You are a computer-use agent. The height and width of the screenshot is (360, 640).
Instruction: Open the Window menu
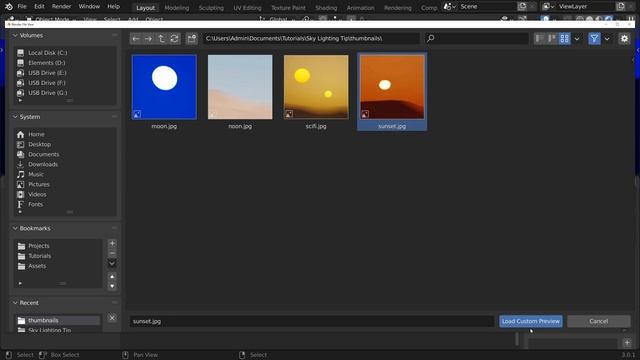tap(89, 7)
